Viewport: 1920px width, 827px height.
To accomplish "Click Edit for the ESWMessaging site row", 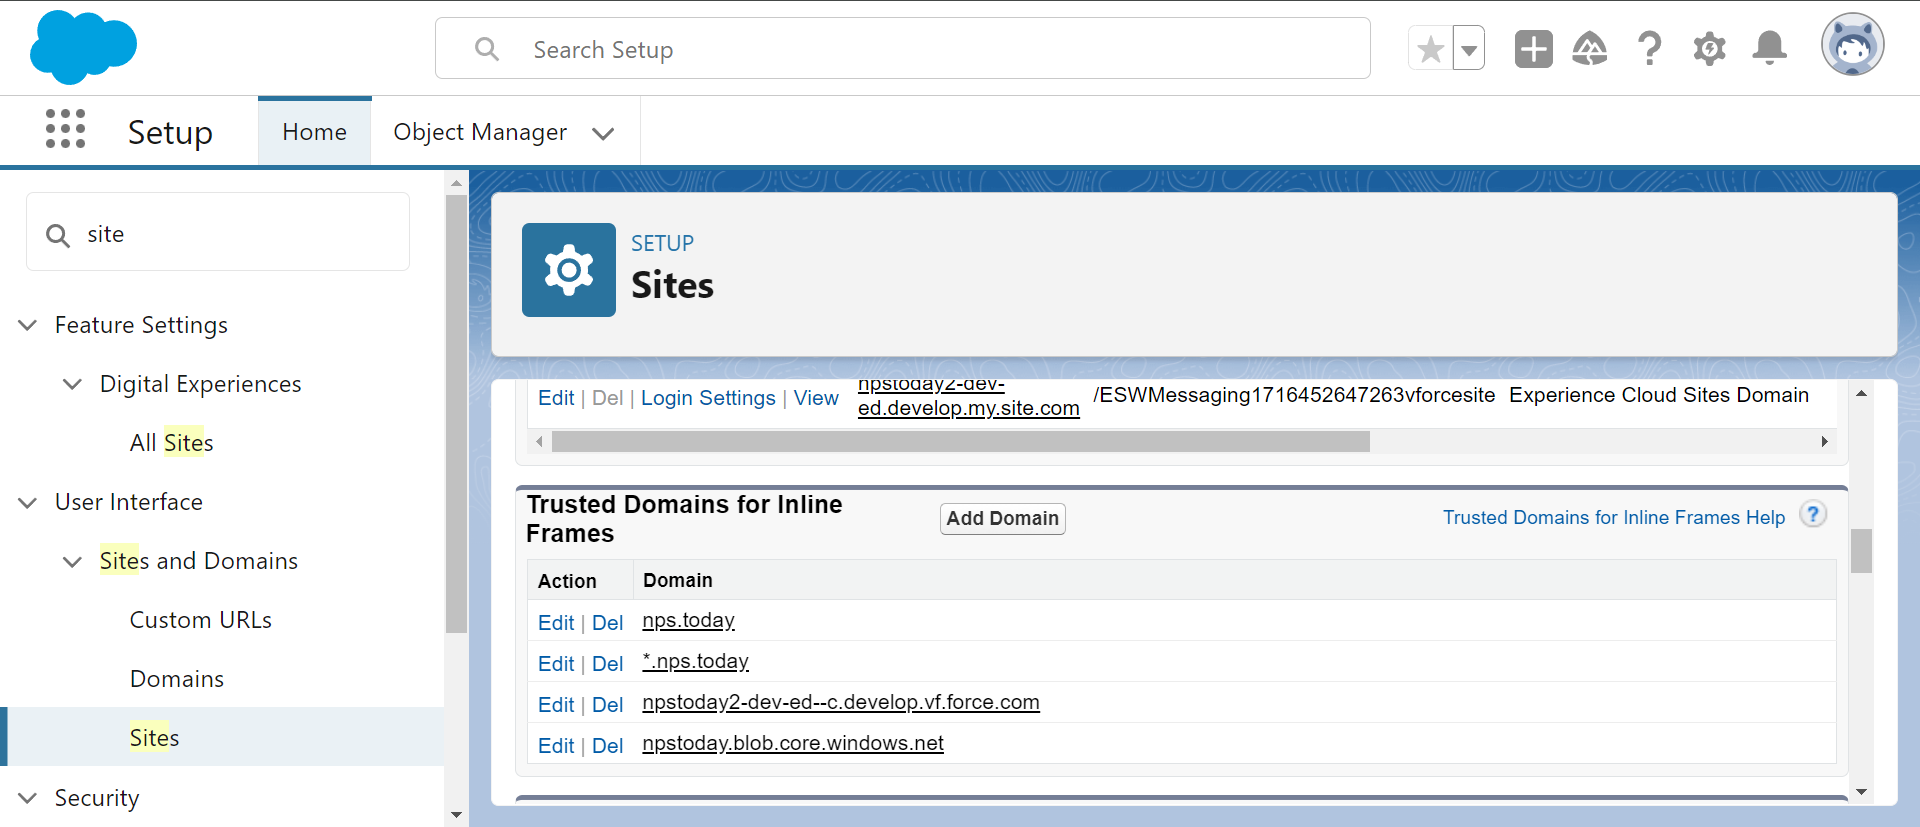I will [556, 398].
